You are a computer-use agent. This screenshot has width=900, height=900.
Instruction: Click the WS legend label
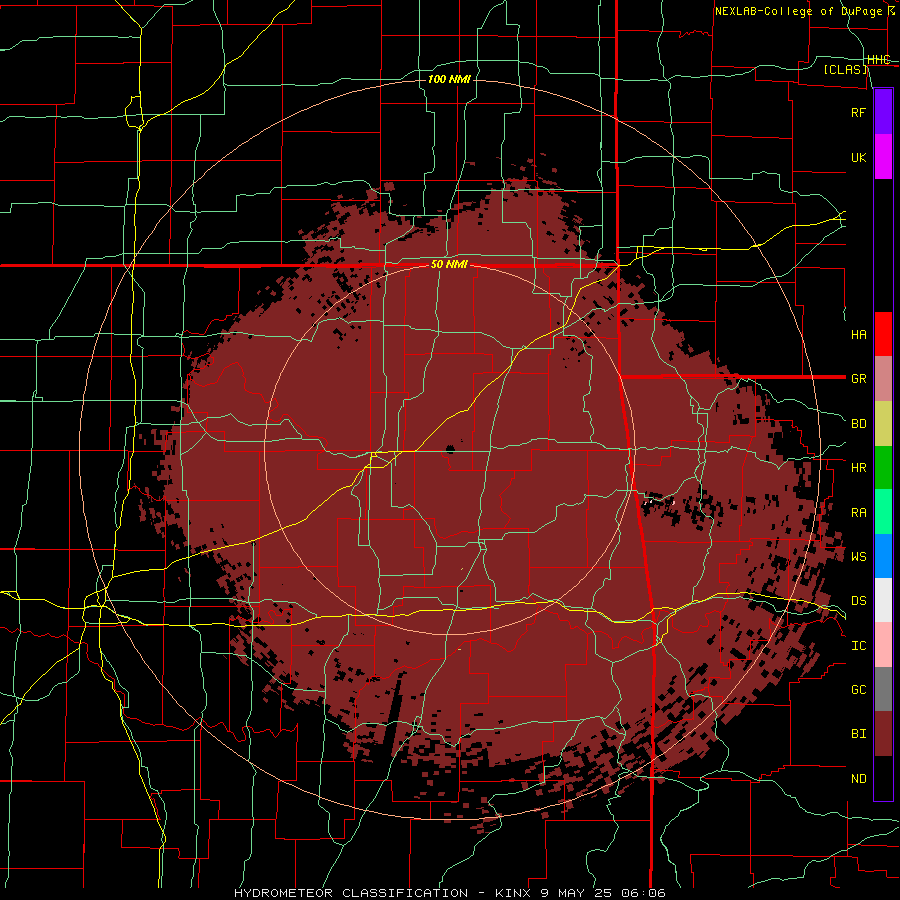858,556
